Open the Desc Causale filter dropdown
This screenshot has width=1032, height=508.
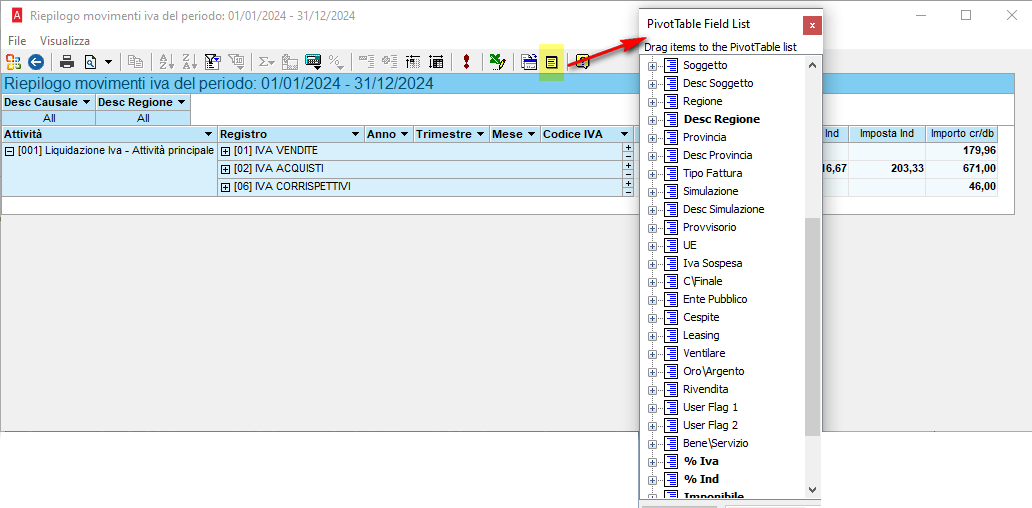click(x=86, y=102)
